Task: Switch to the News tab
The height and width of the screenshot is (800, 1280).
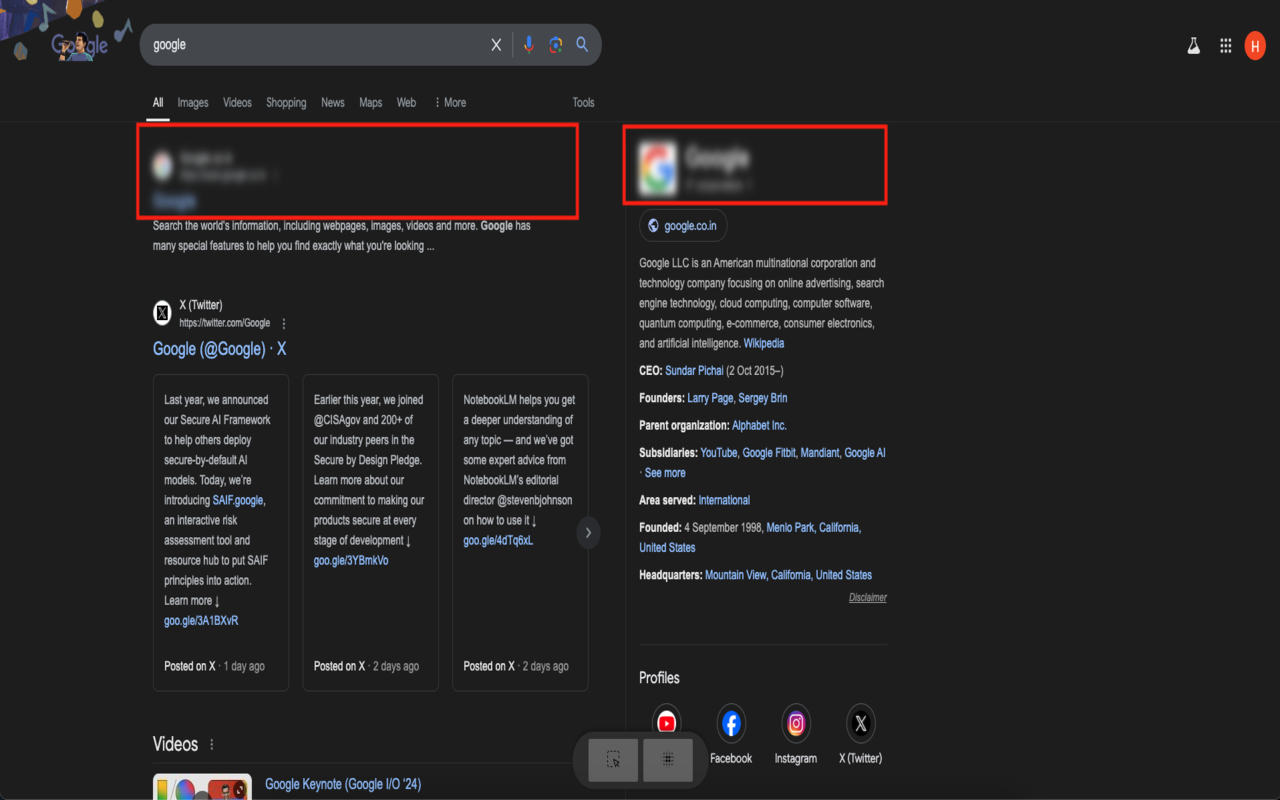Action: pos(332,102)
